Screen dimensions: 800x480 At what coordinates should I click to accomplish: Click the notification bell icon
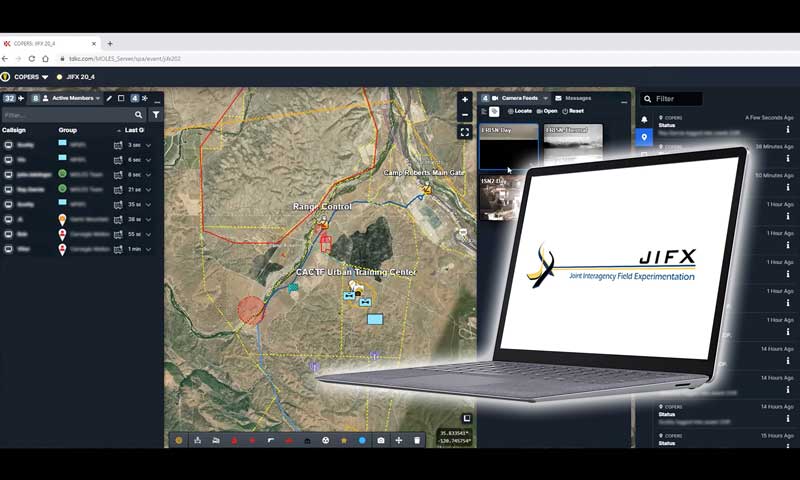pos(644,119)
